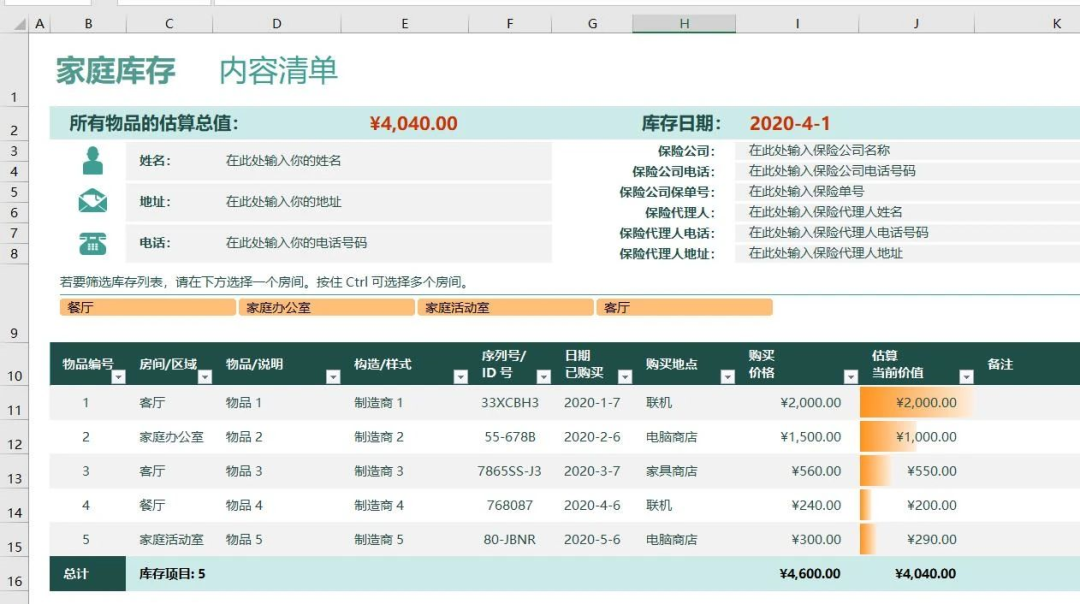Open the 物品/说明 filter dropdown
1080x604 pixels.
point(333,377)
